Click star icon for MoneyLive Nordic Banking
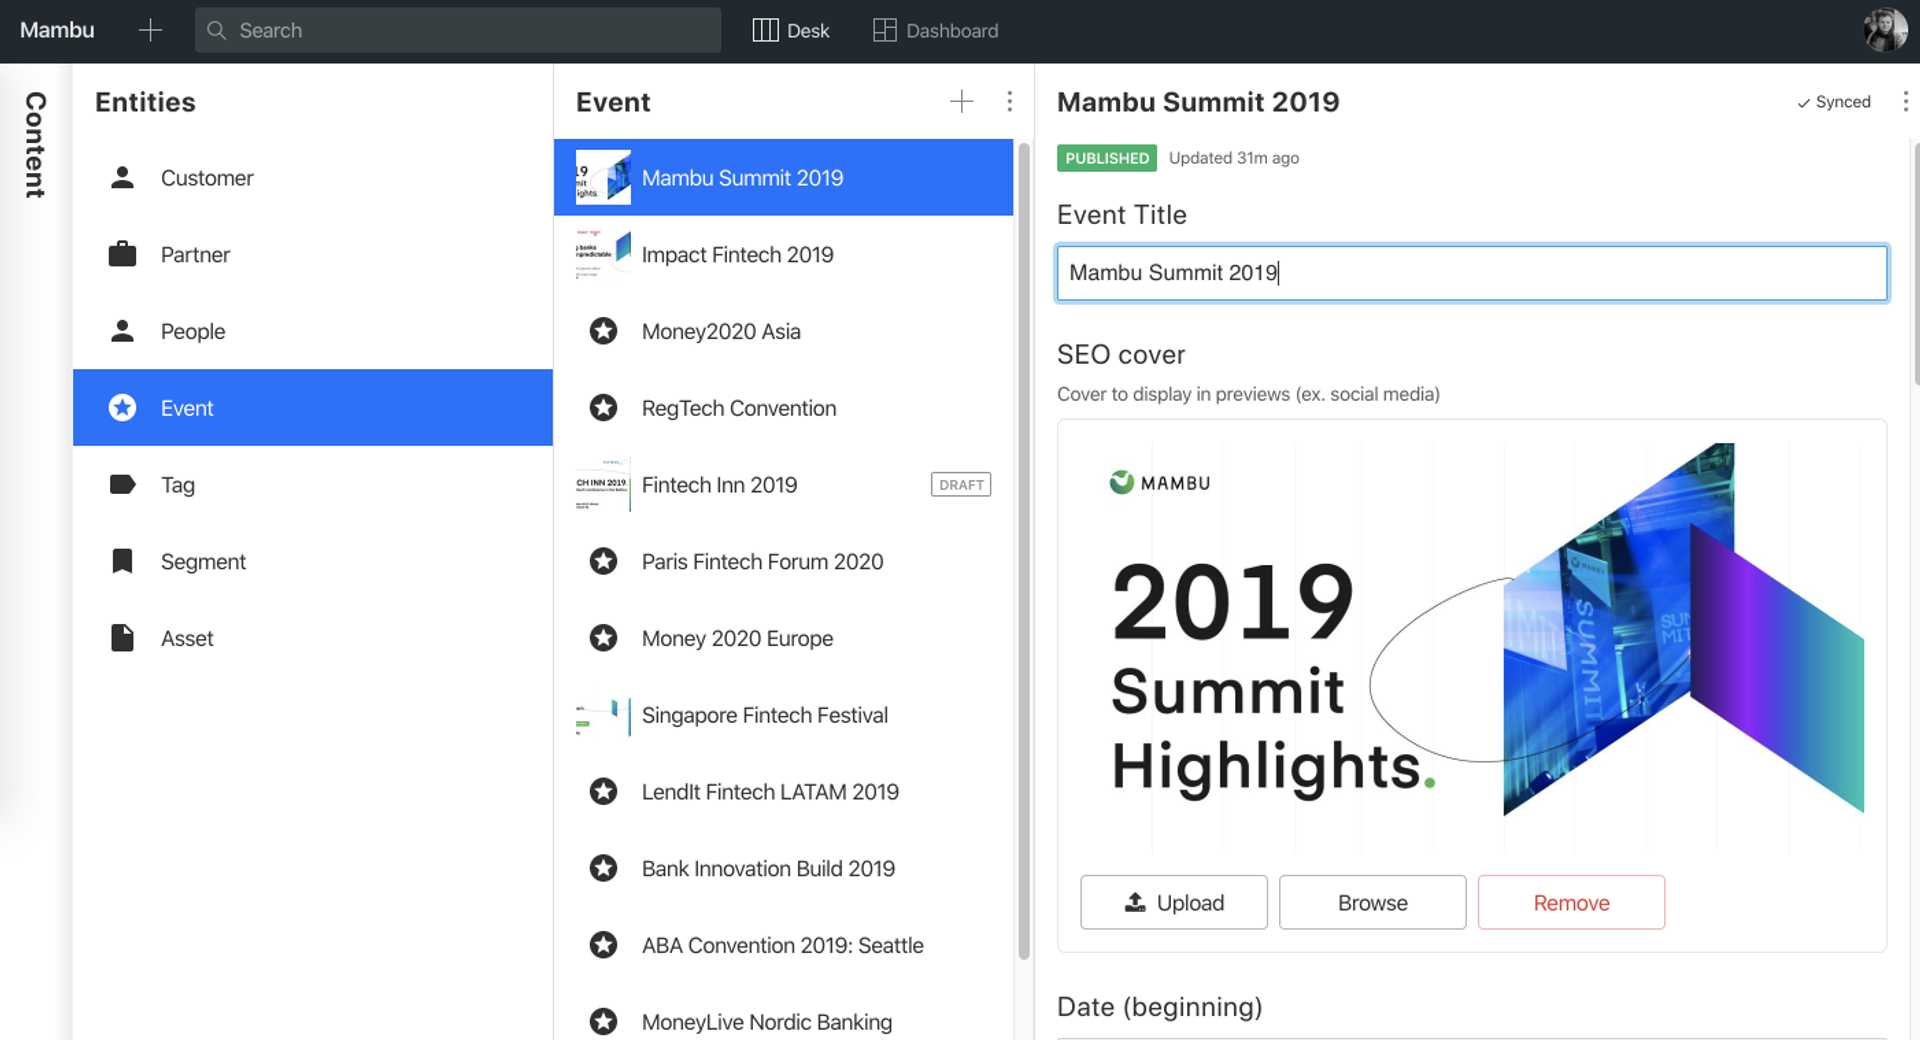 [603, 1021]
